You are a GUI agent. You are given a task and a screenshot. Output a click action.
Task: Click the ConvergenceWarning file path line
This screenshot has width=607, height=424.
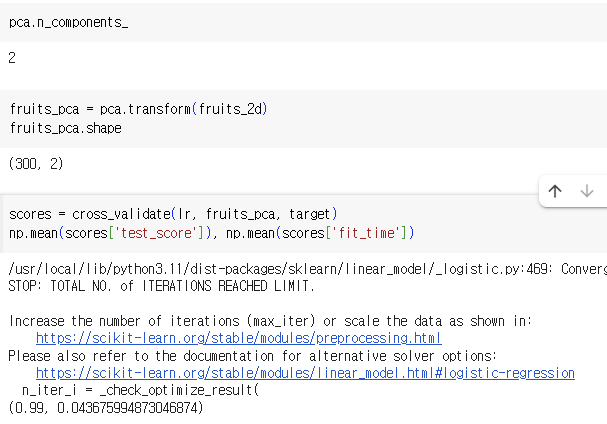pyautogui.click(x=307, y=269)
